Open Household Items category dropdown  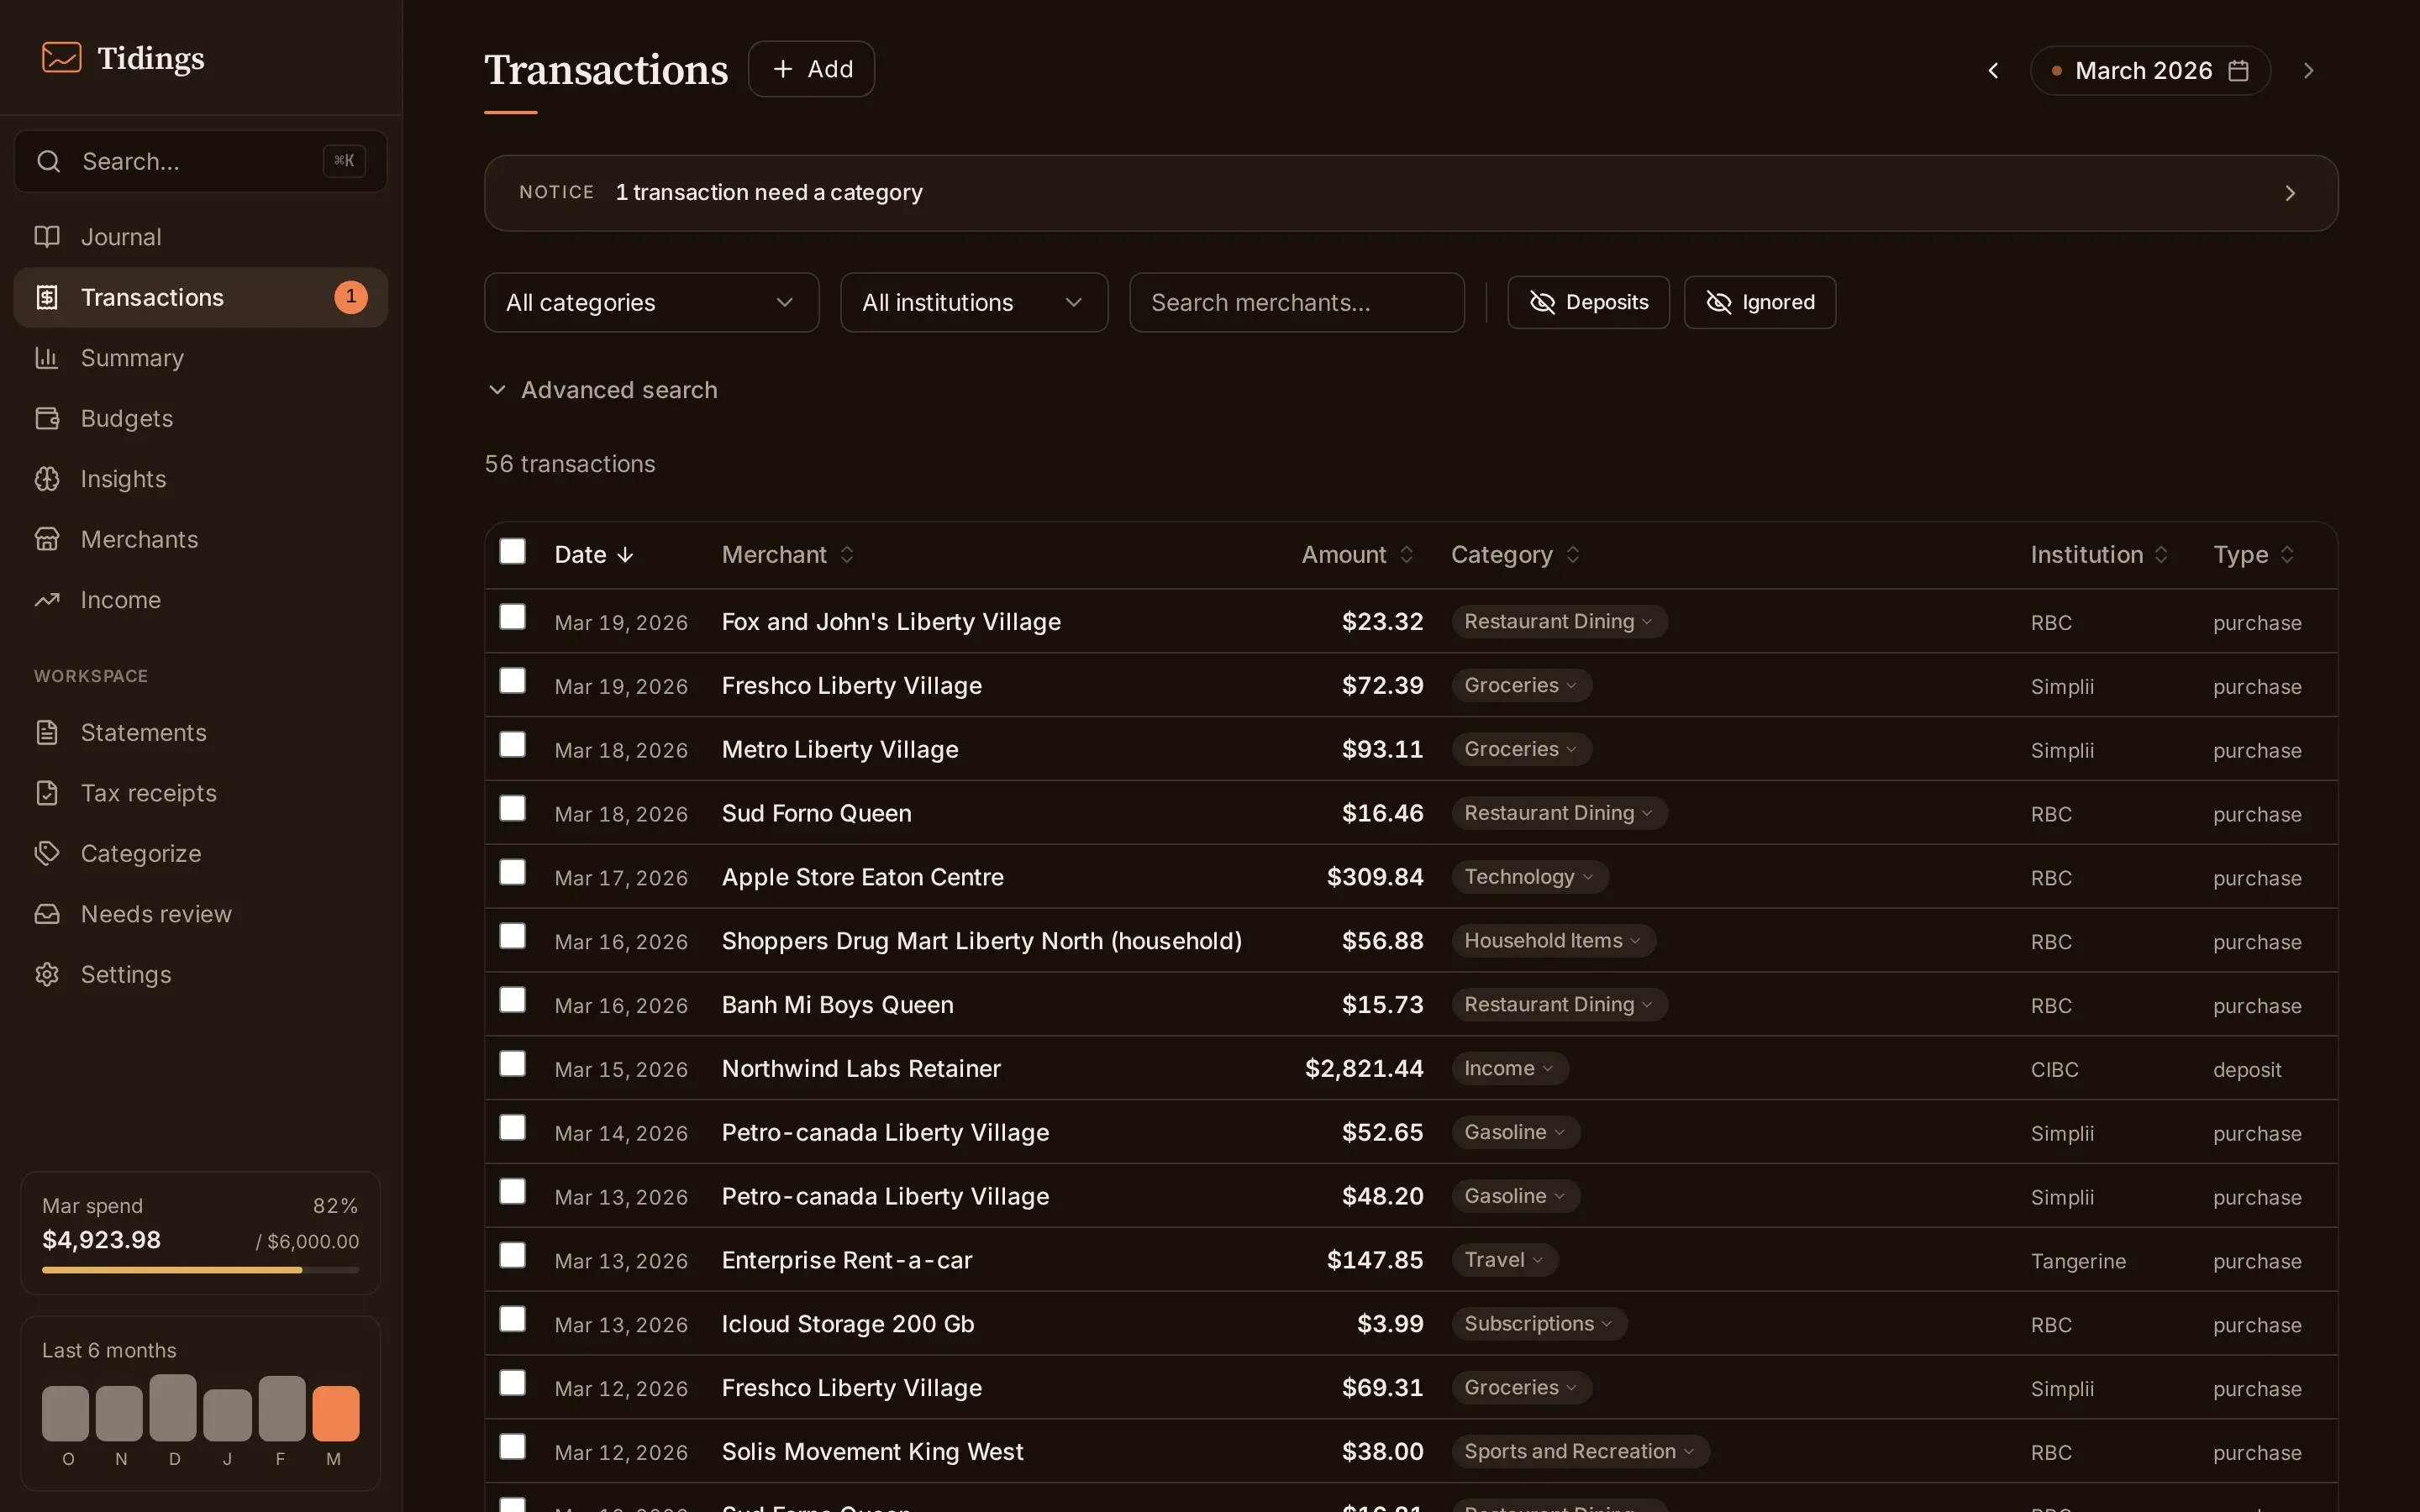pos(1553,941)
